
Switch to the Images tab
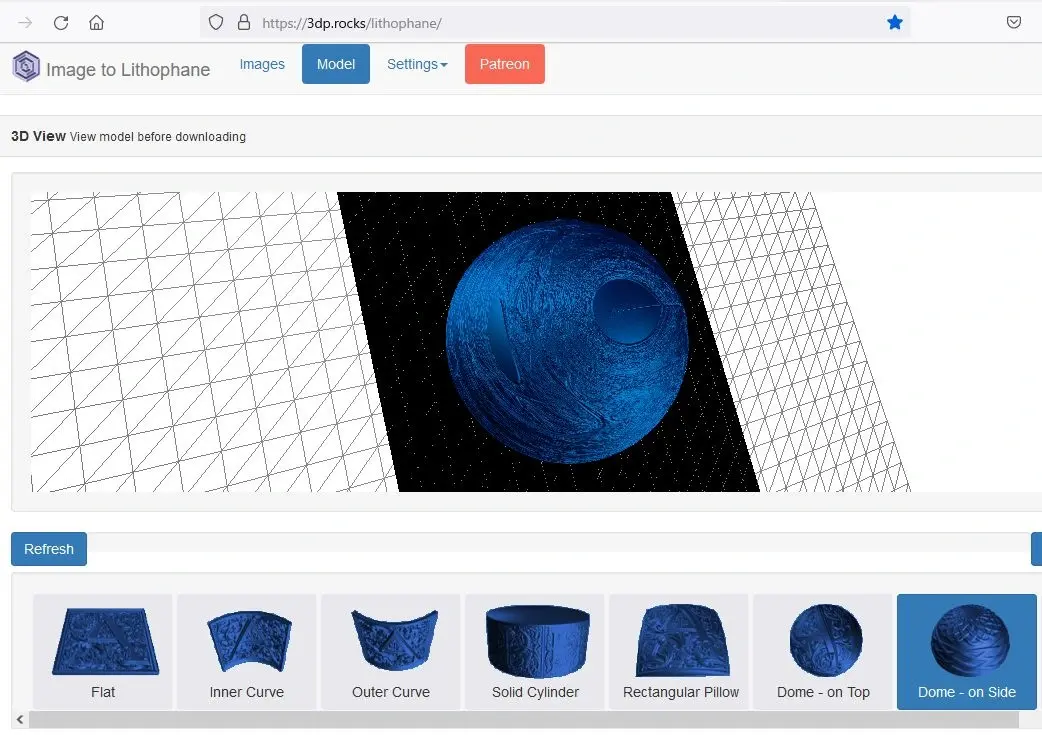[x=262, y=64]
